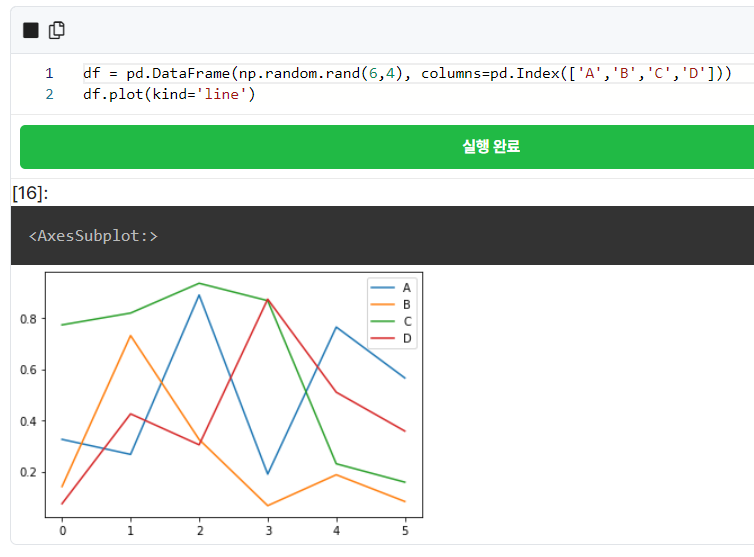Screen dimensions: 754x557
Task: Copy the code with the clipboard icon
Action: point(57,30)
